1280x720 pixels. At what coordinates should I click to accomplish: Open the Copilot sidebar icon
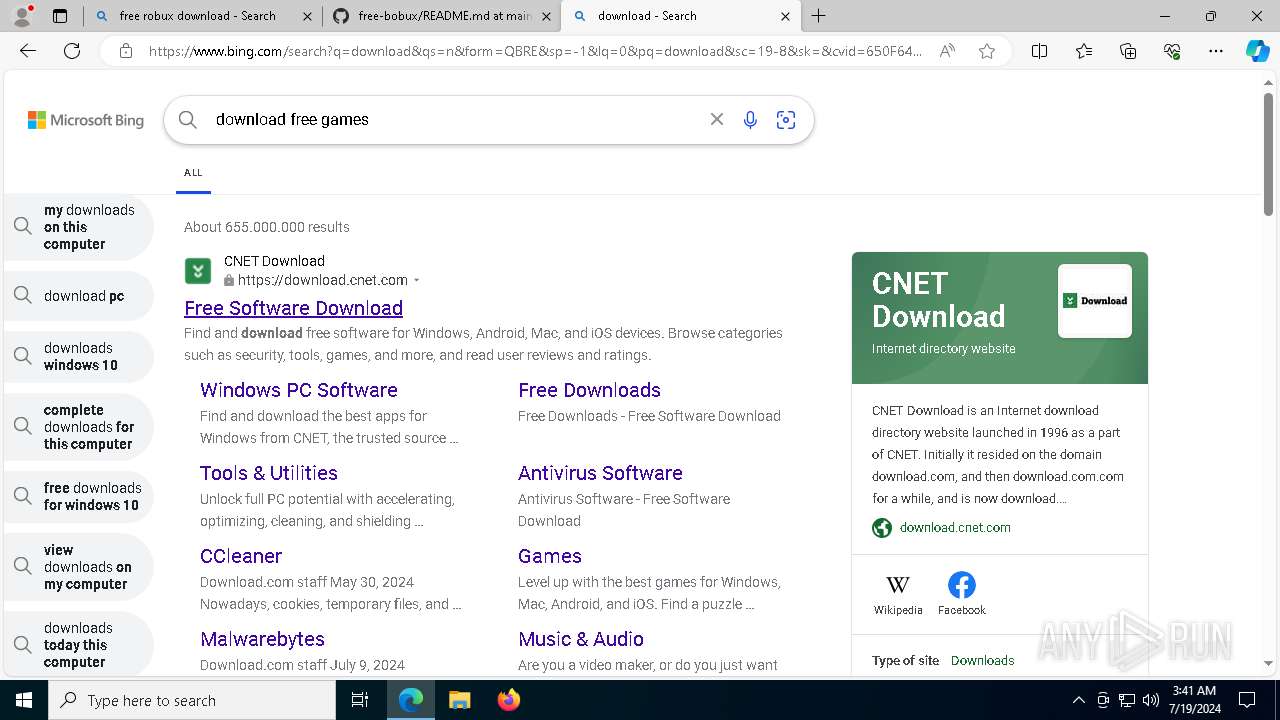click(x=1257, y=51)
